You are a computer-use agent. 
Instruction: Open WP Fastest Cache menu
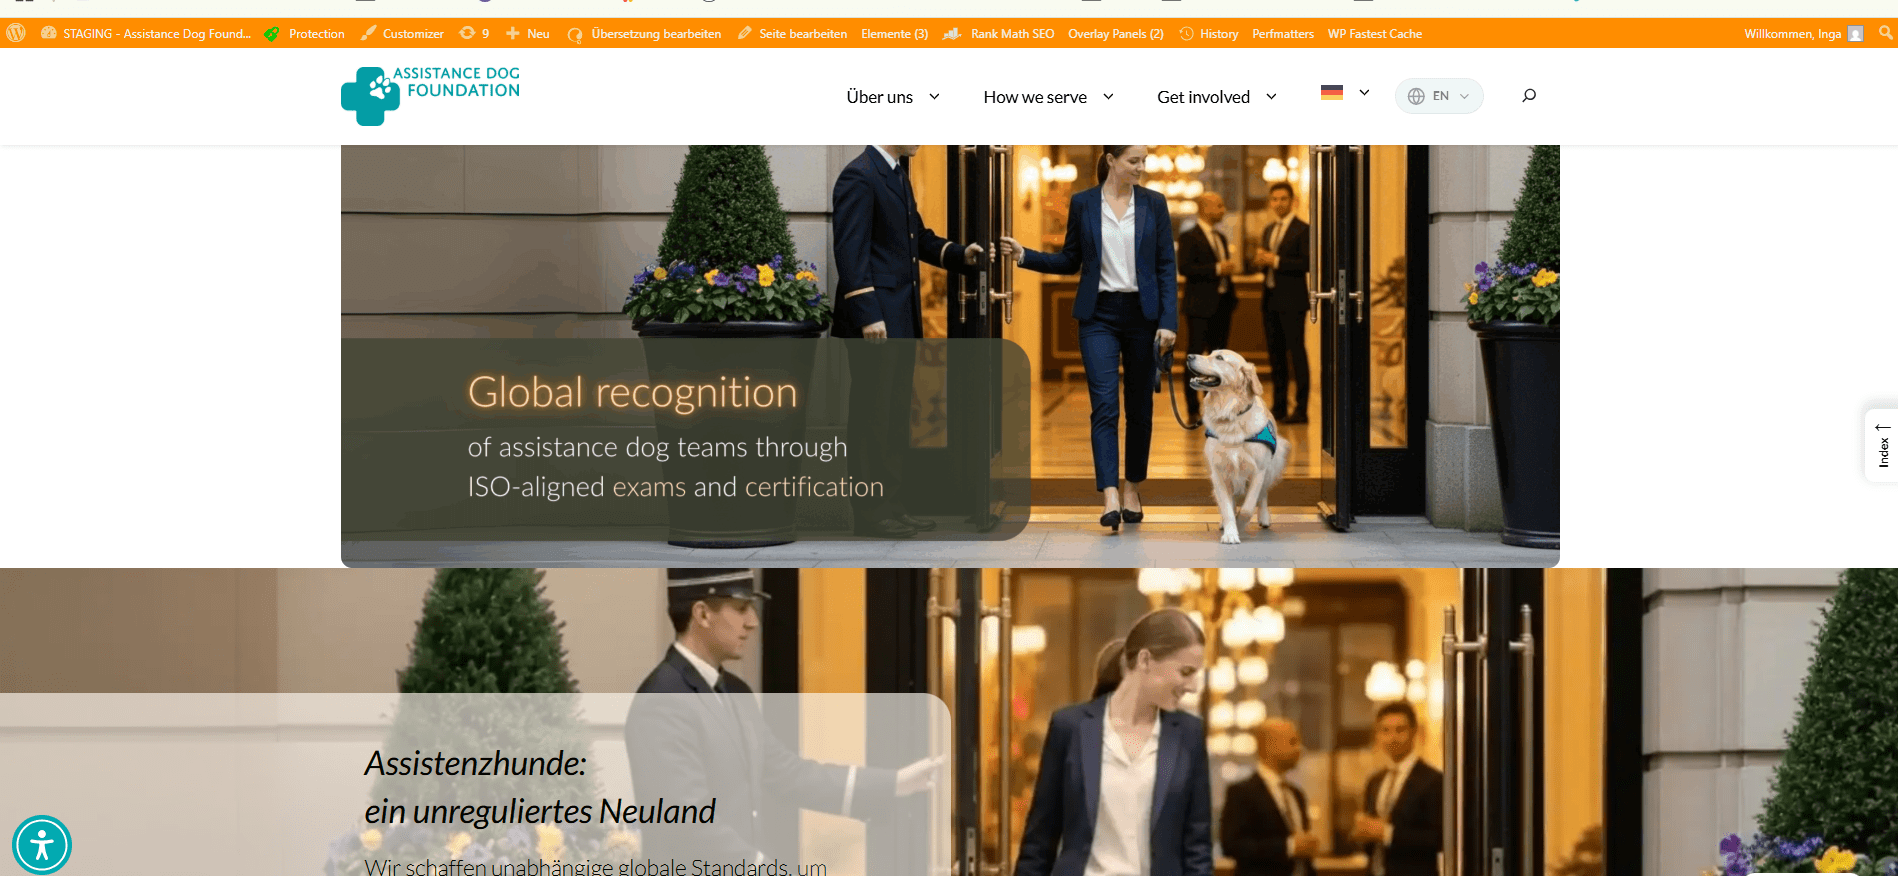(x=1375, y=33)
